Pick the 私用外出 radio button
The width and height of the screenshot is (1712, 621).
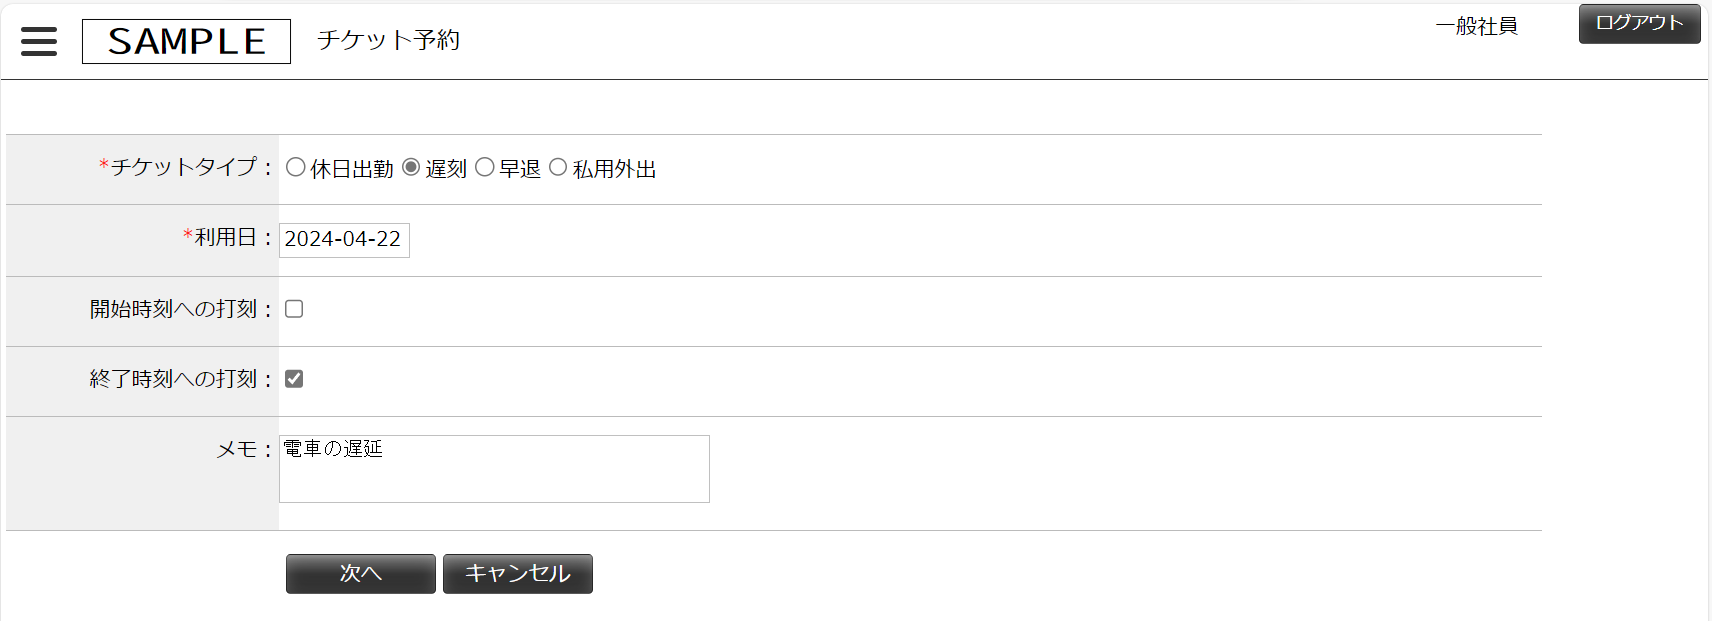click(558, 168)
